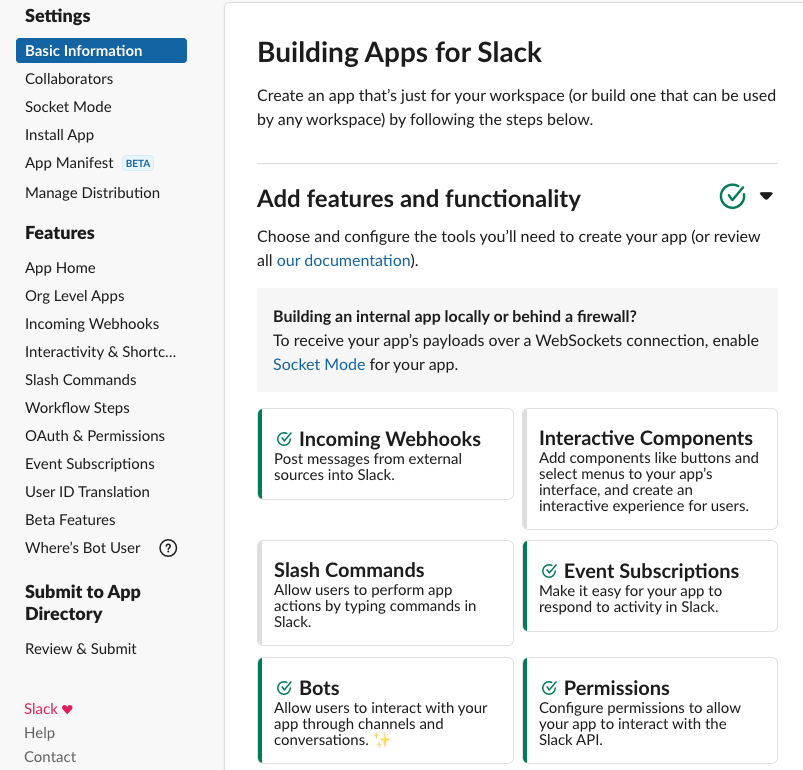
Task: Open the Install App page
Action: click(x=59, y=135)
